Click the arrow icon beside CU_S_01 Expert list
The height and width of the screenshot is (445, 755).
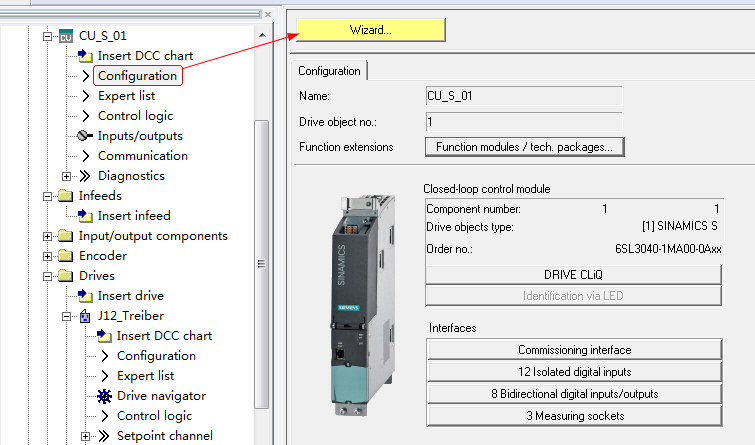pyautogui.click(x=86, y=96)
